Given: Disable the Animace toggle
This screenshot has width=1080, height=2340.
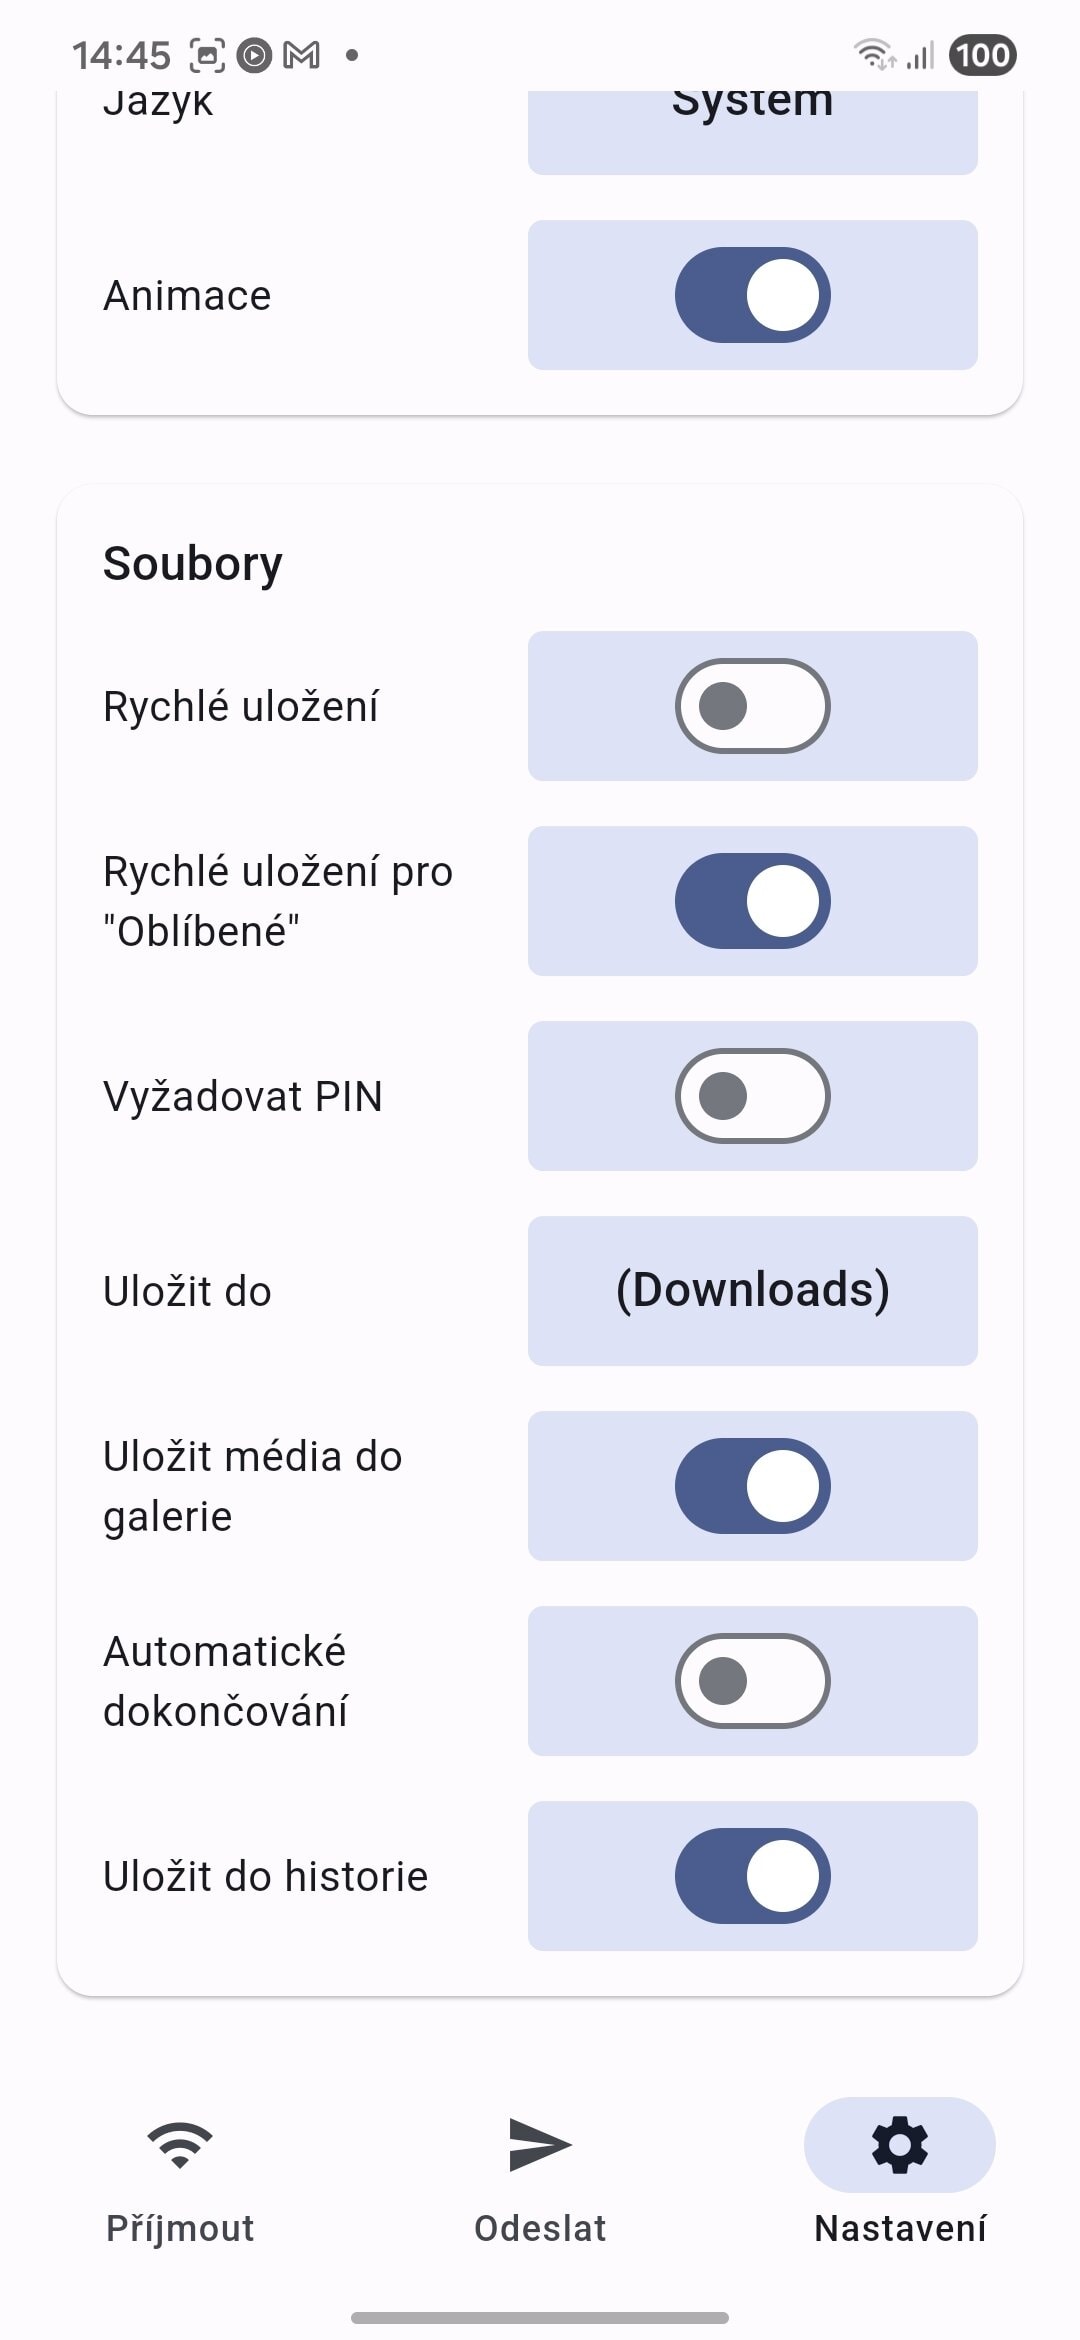Looking at the screenshot, I should click(752, 295).
